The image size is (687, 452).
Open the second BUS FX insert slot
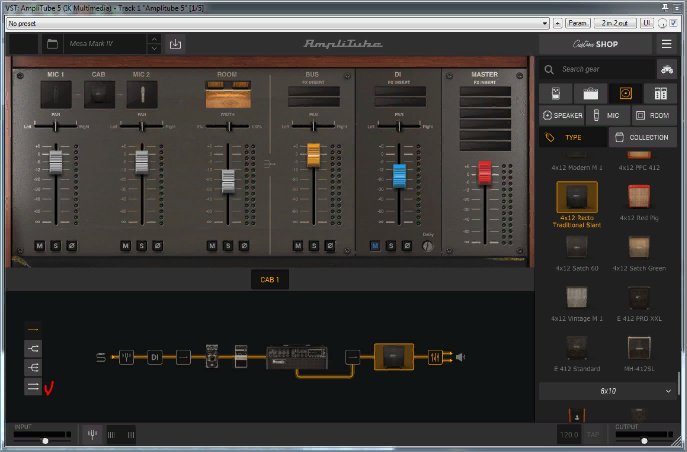(x=314, y=102)
